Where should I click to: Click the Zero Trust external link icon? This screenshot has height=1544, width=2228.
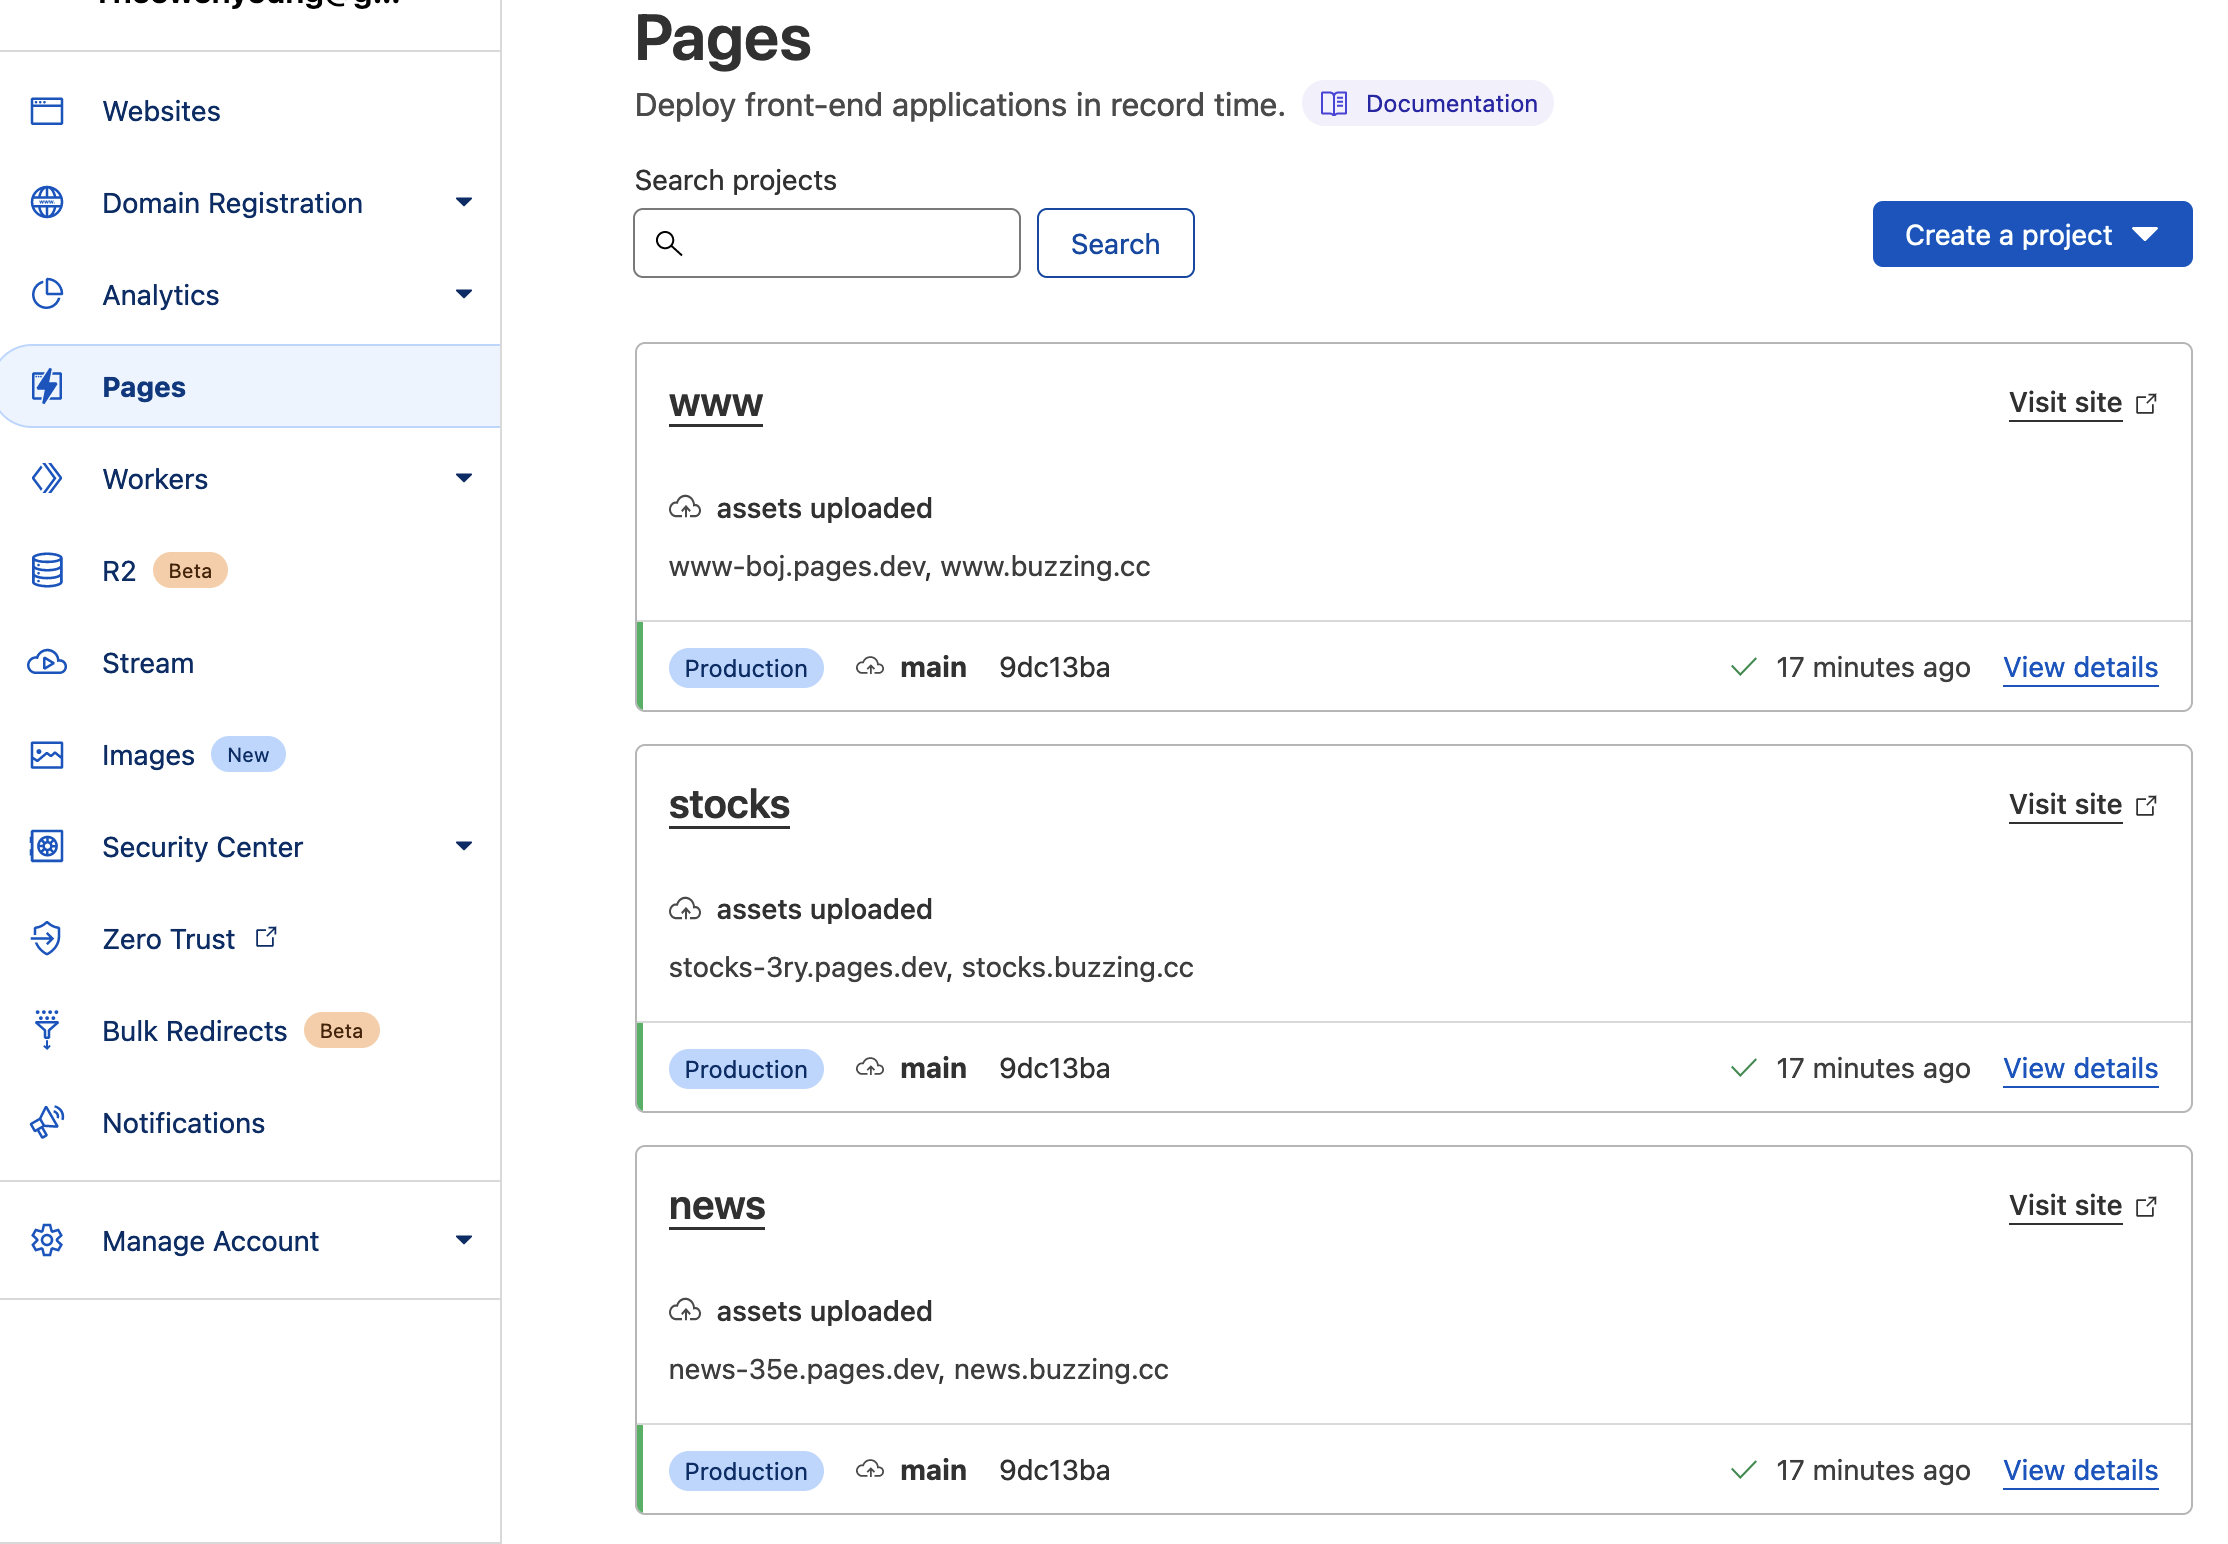pos(266,938)
